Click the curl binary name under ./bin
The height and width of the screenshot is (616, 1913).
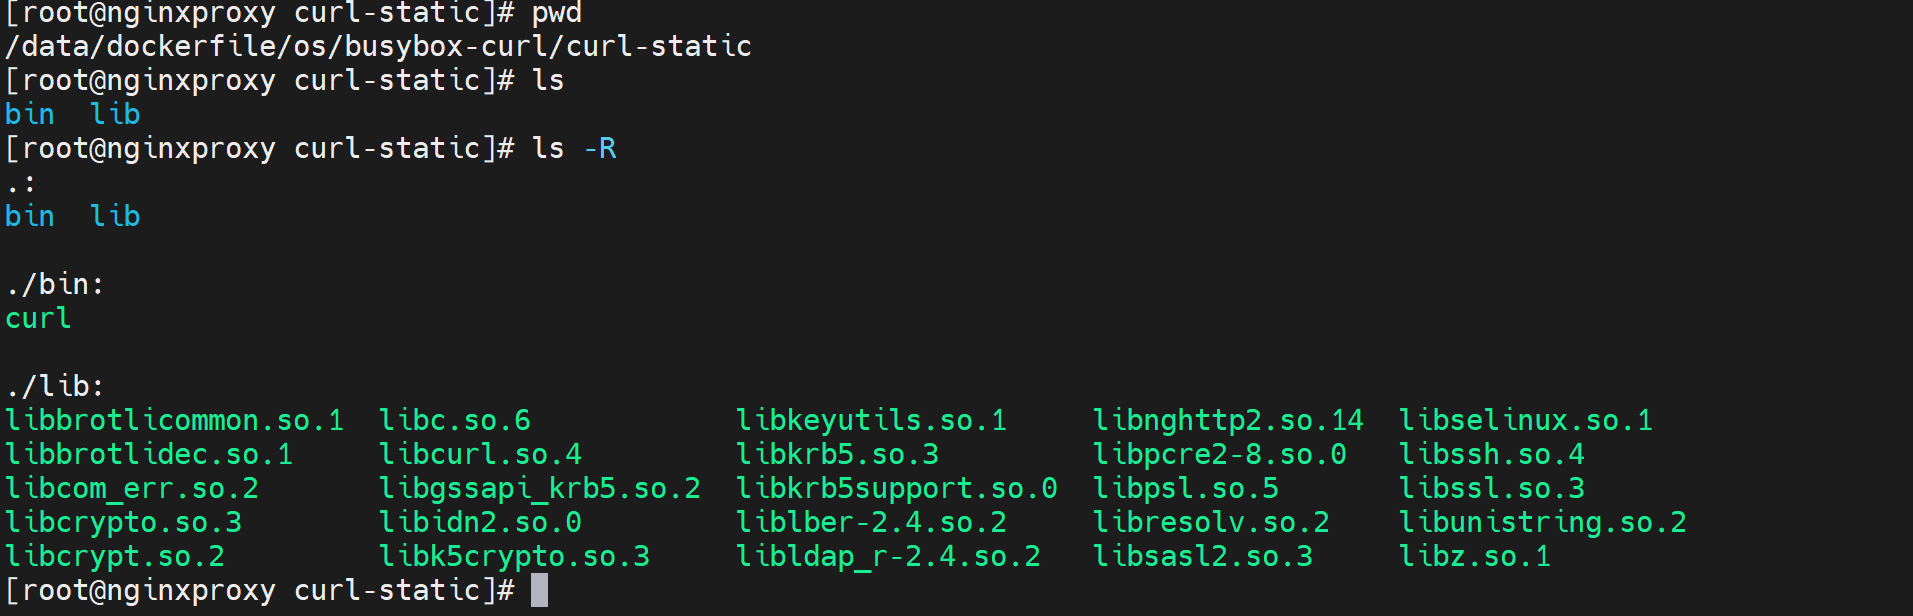click(x=38, y=318)
